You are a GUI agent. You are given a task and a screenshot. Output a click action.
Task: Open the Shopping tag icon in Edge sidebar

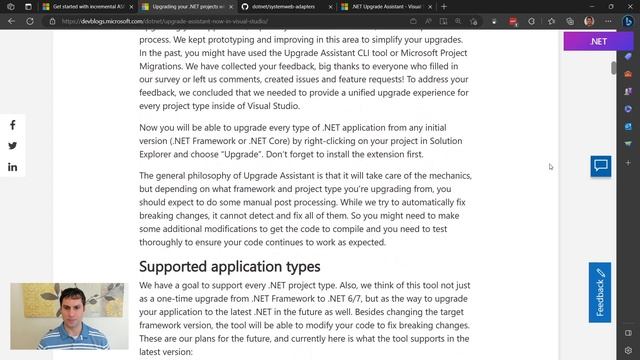pos(628,56)
